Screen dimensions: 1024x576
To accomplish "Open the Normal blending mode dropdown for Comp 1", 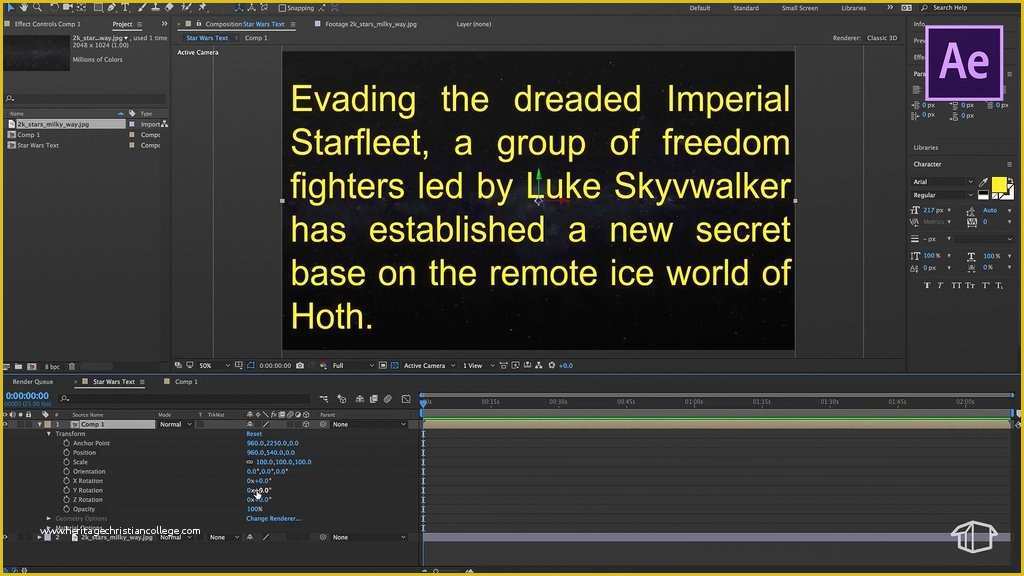I will click(176, 424).
